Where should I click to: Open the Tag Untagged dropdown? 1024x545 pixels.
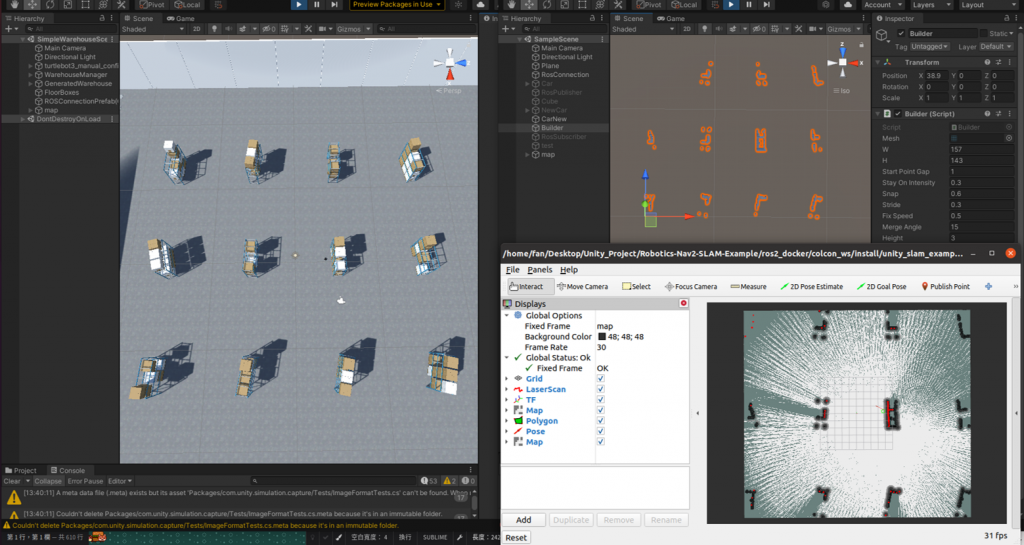tap(931, 46)
